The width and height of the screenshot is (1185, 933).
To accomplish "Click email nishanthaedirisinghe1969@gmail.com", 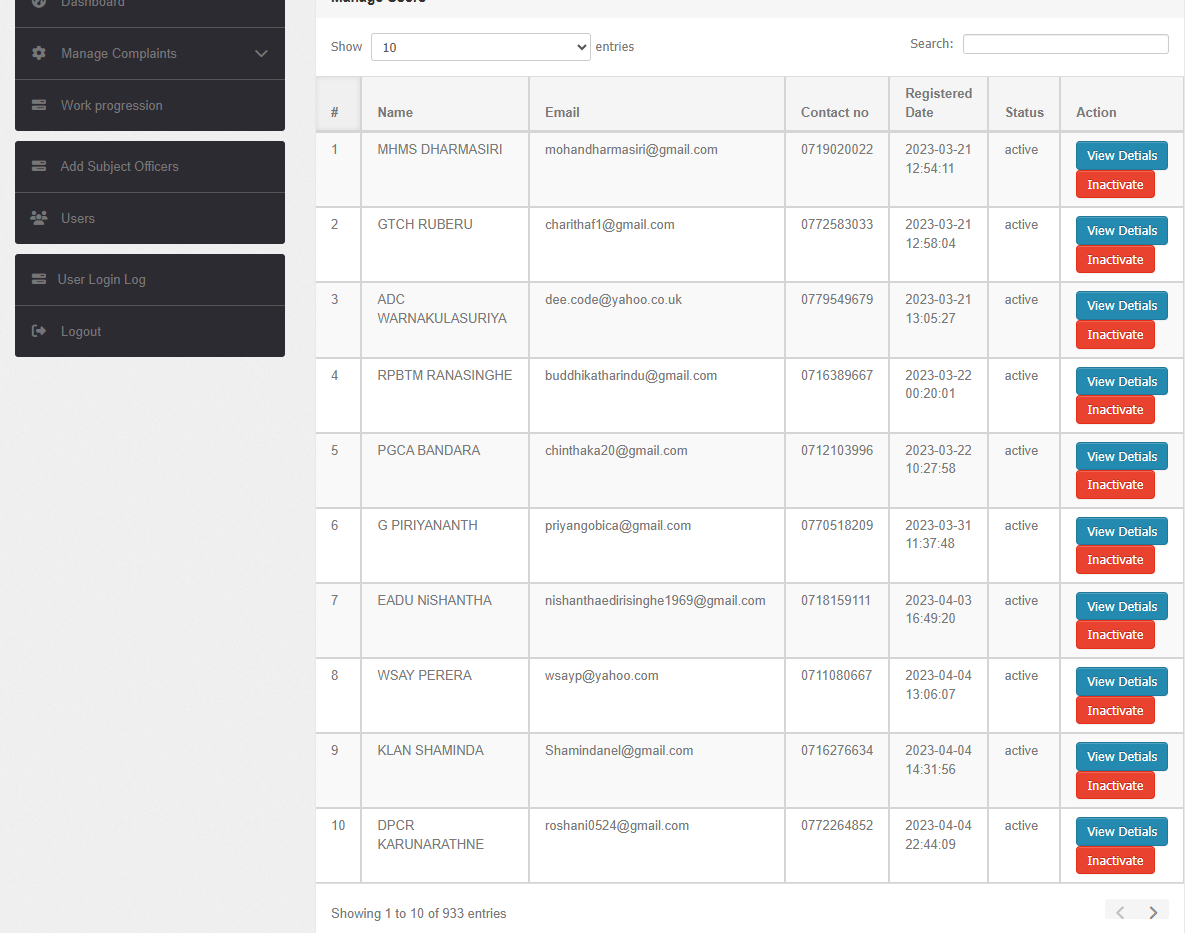I will (654, 600).
